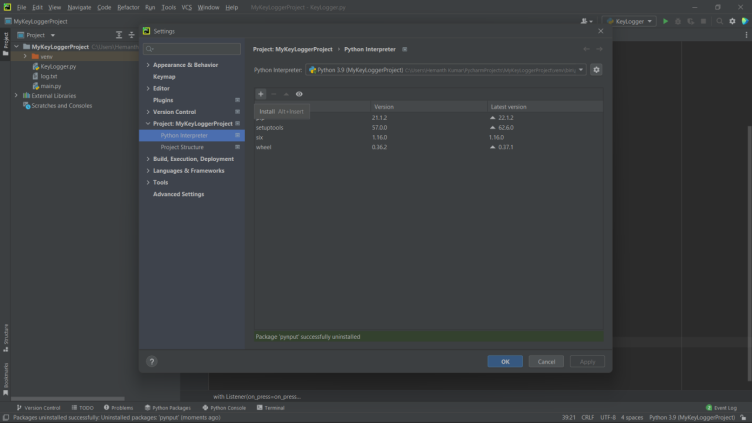Image resolution: width=753 pixels, height=424 pixels.
Task: Select Project Structure settings item
Action: [x=182, y=147]
